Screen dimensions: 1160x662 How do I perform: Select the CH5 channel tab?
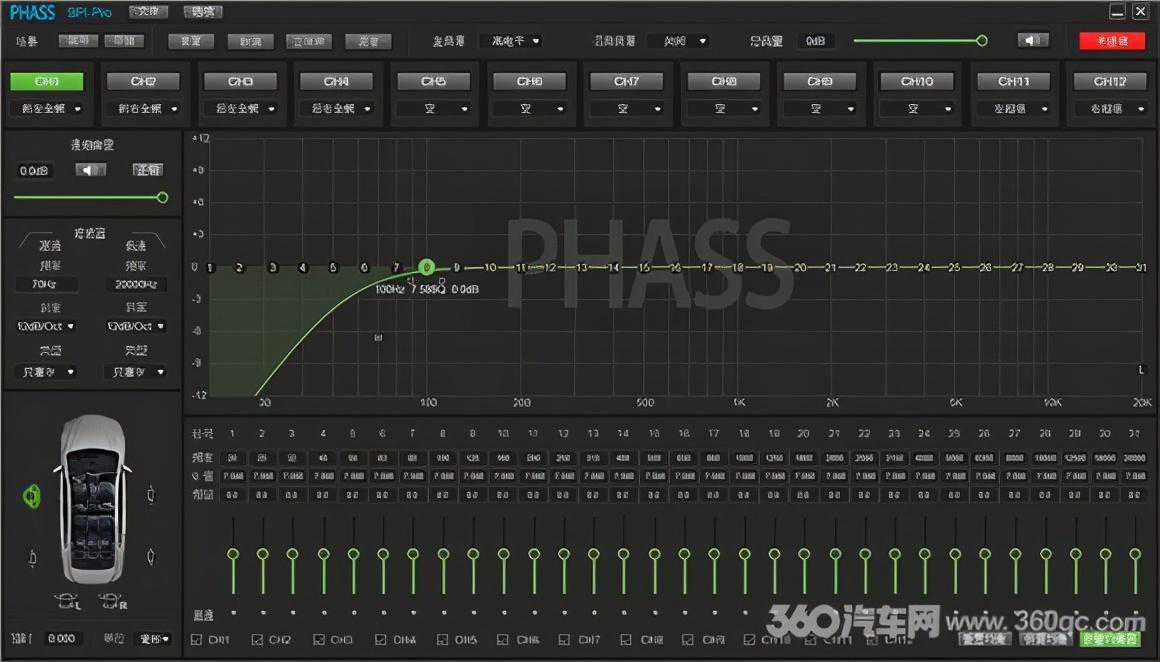pyautogui.click(x=433, y=81)
